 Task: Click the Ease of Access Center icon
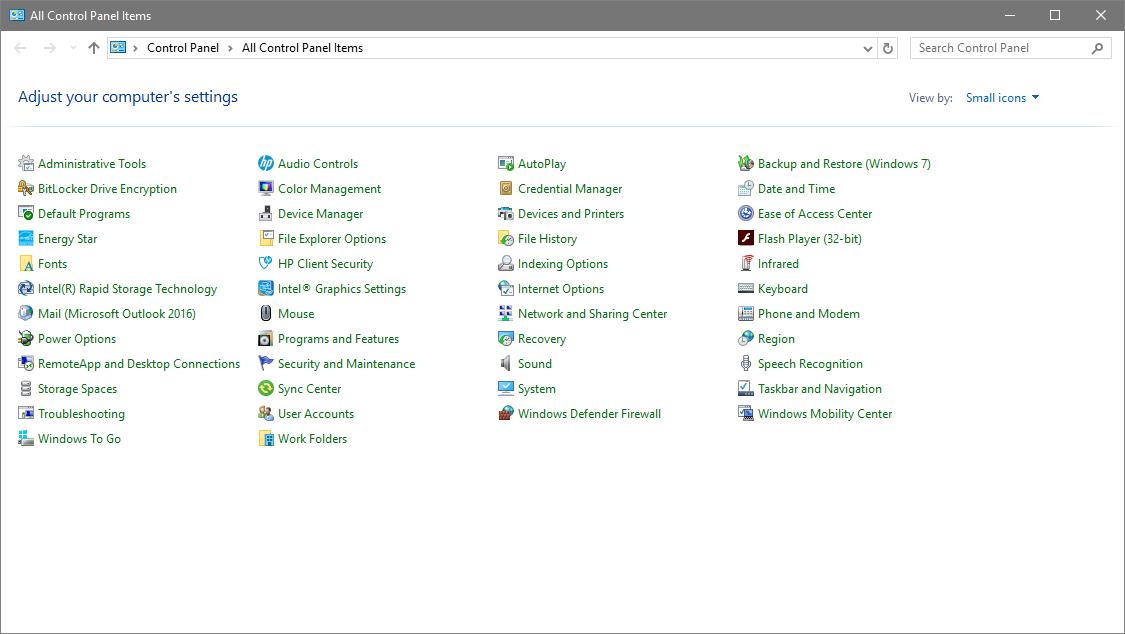[746, 214]
